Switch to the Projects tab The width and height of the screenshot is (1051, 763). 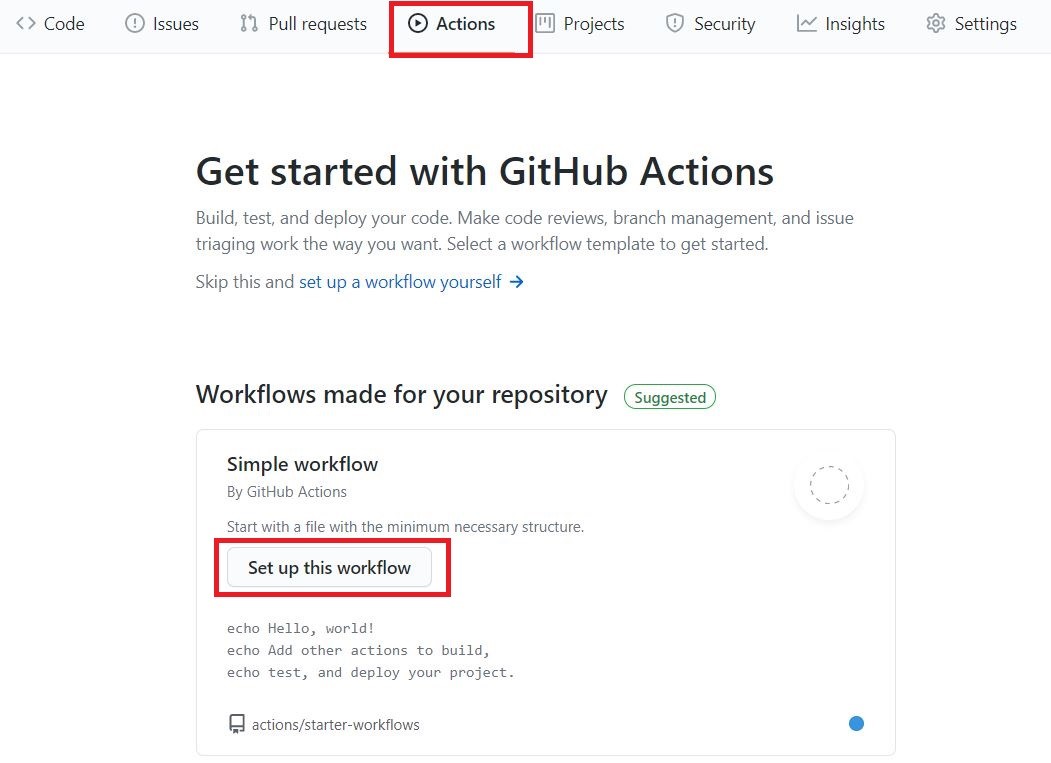pos(580,24)
